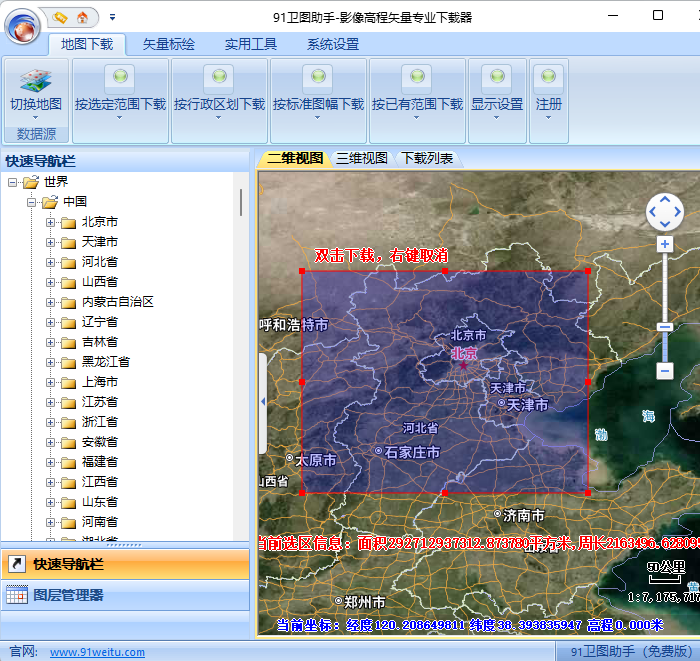Image resolution: width=700 pixels, height=661 pixels.
Task: Select 江西省 in the navigation tree
Action: pyautogui.click(x=100, y=482)
